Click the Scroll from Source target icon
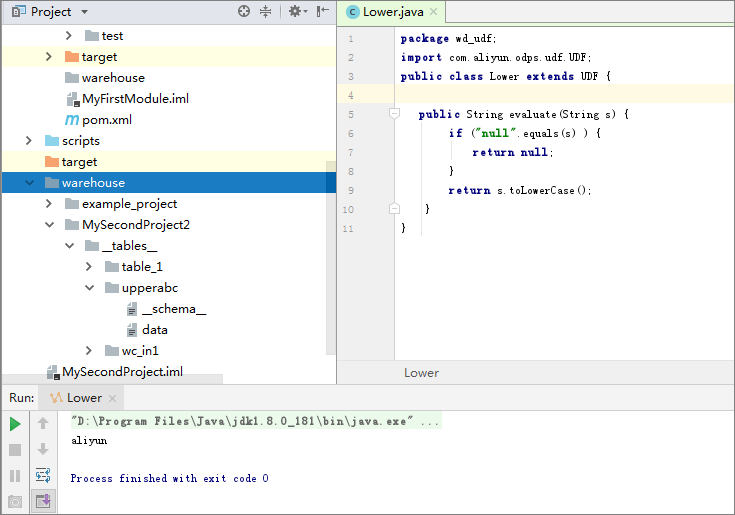735x515 pixels. point(244,11)
